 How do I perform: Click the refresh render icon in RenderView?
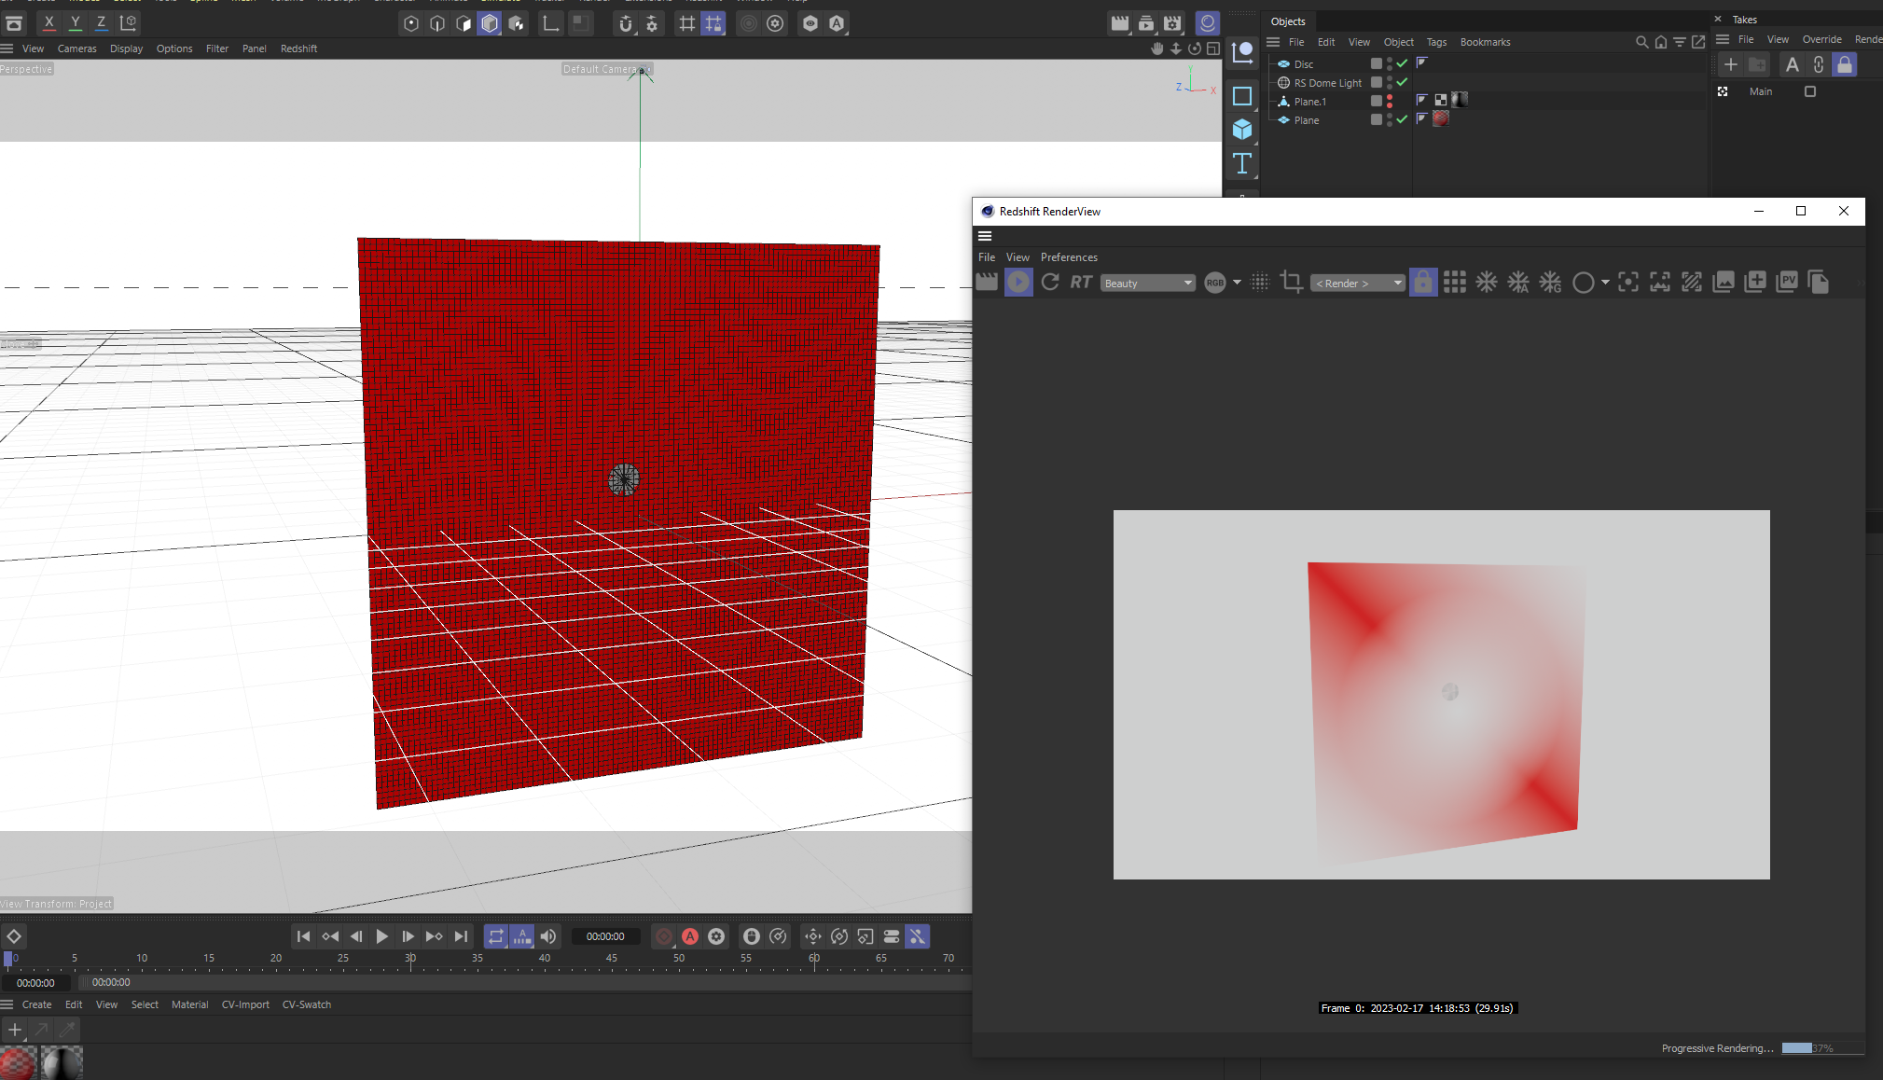coord(1050,283)
